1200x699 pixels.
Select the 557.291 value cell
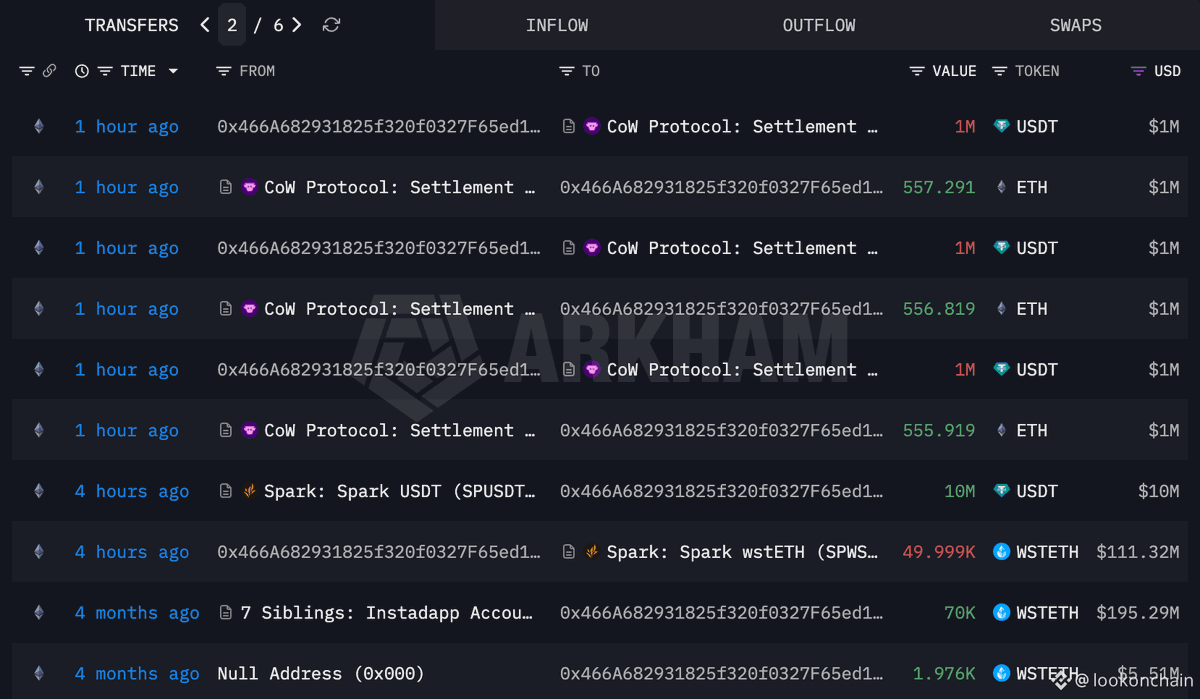coord(939,188)
